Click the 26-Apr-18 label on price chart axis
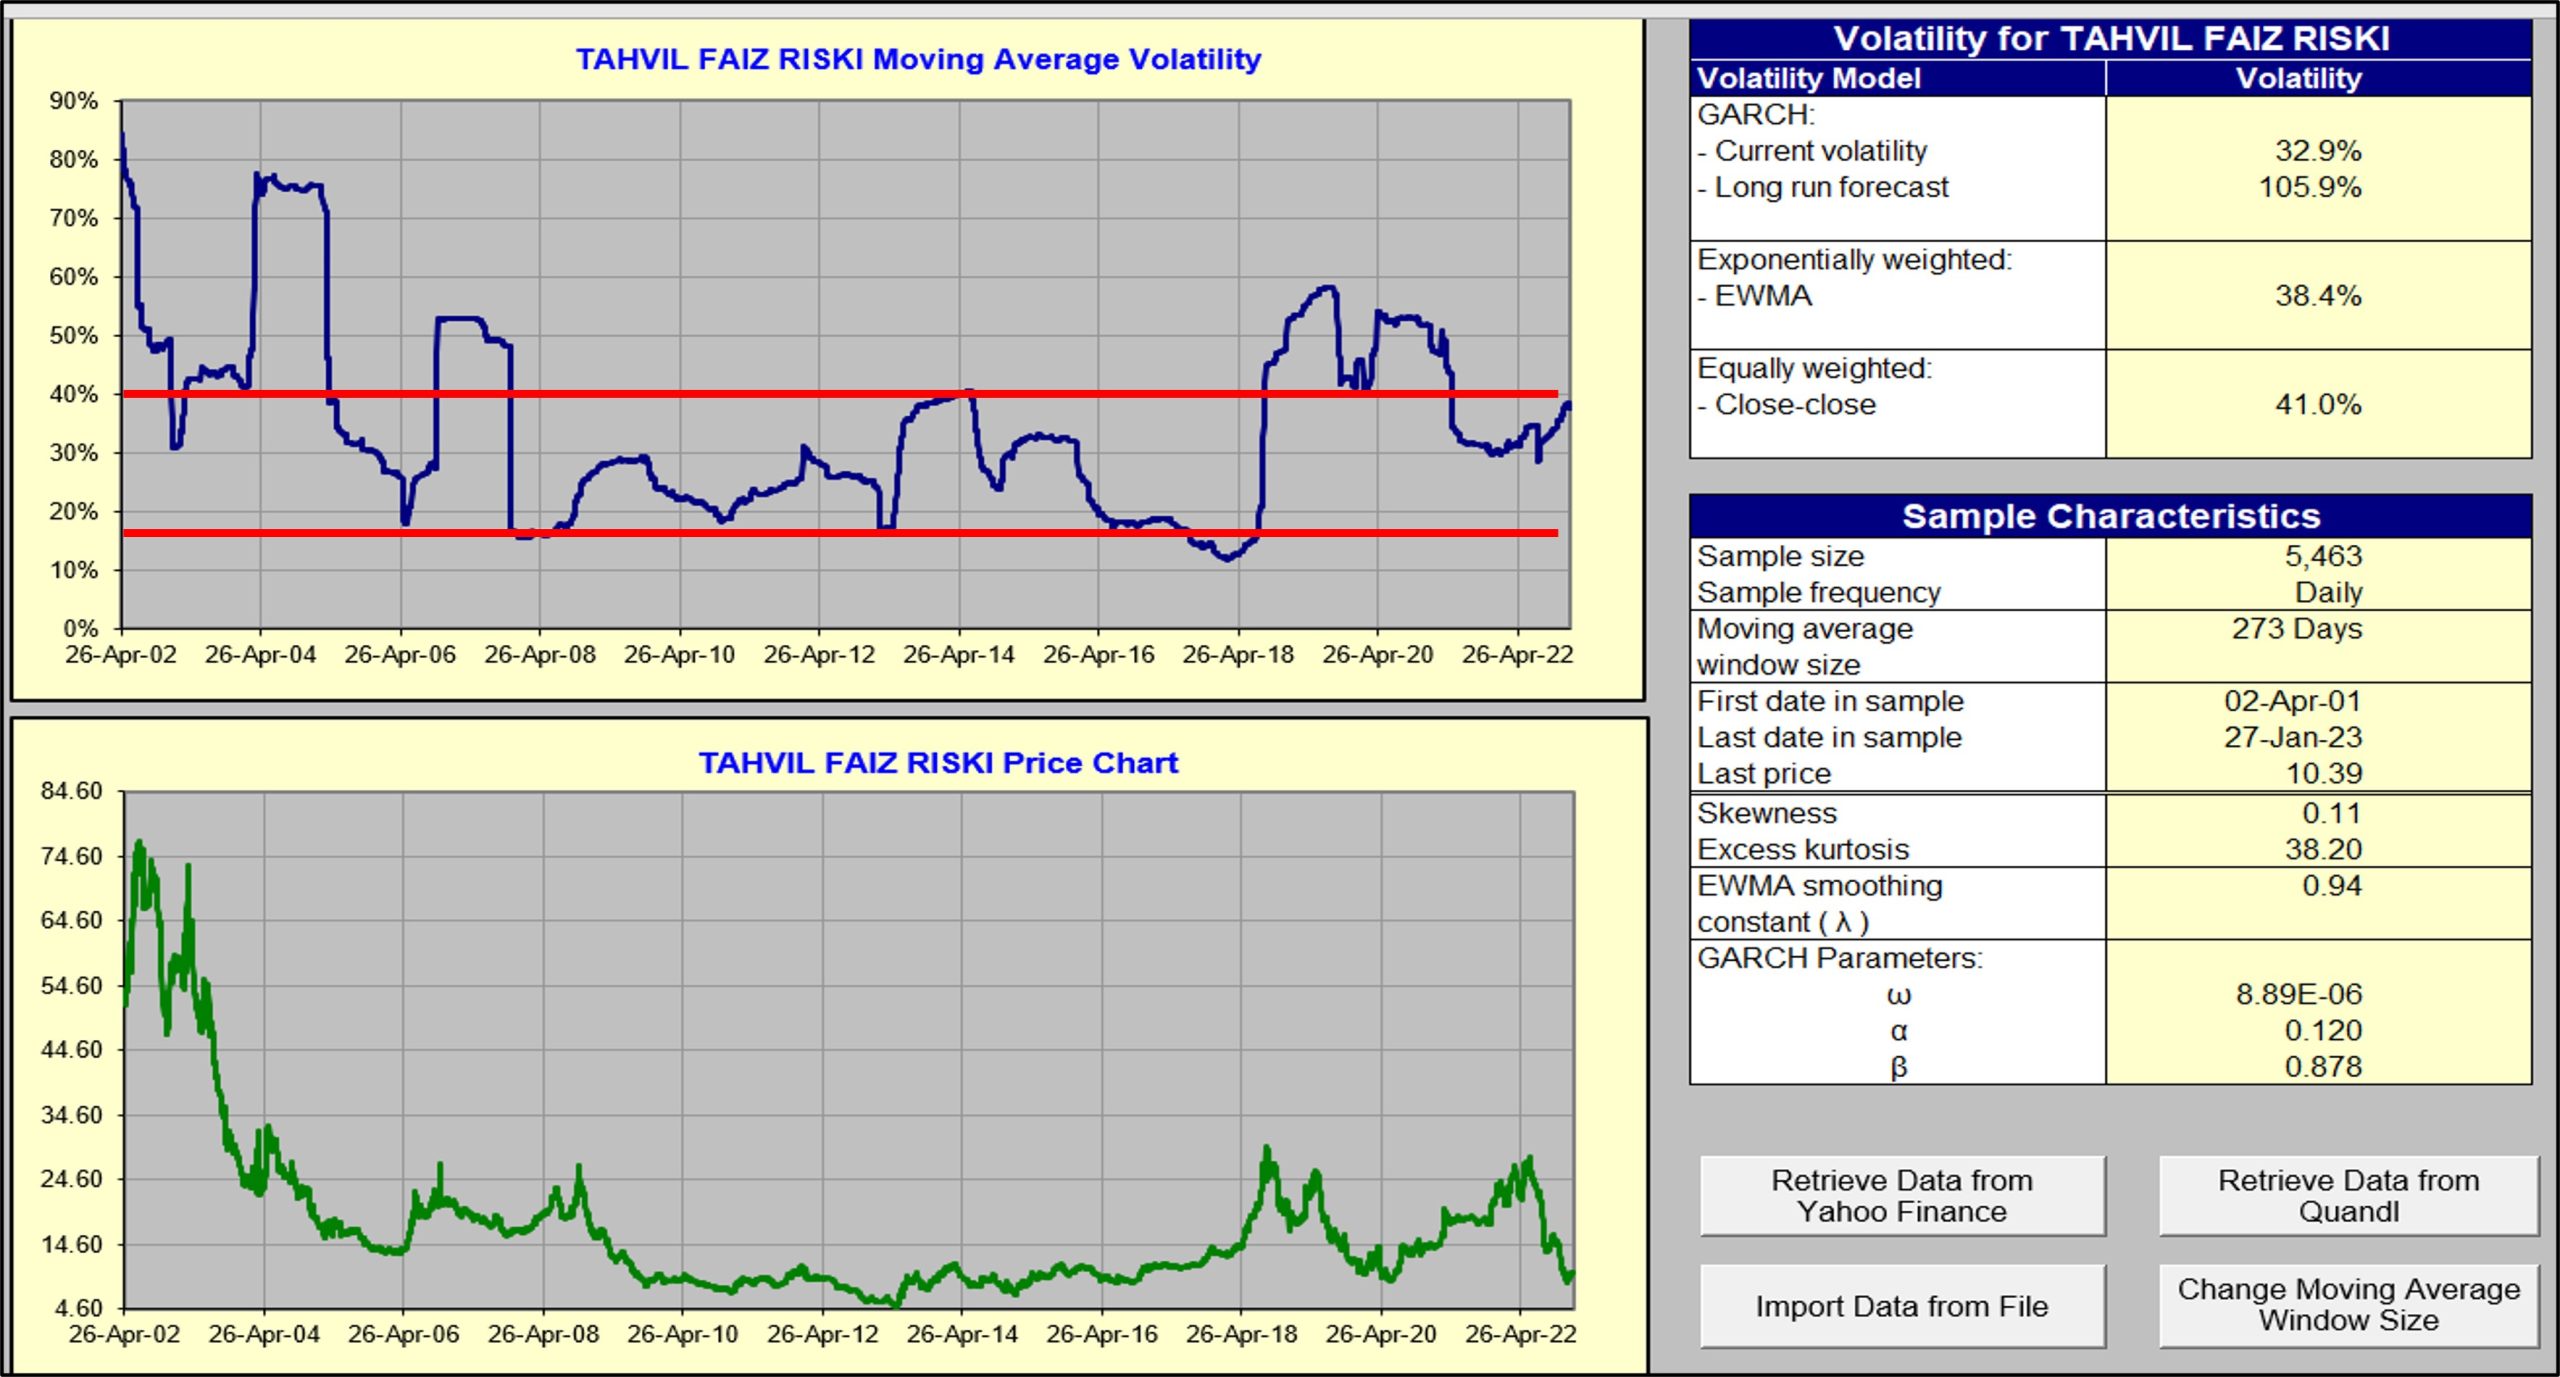 coord(1241,1334)
